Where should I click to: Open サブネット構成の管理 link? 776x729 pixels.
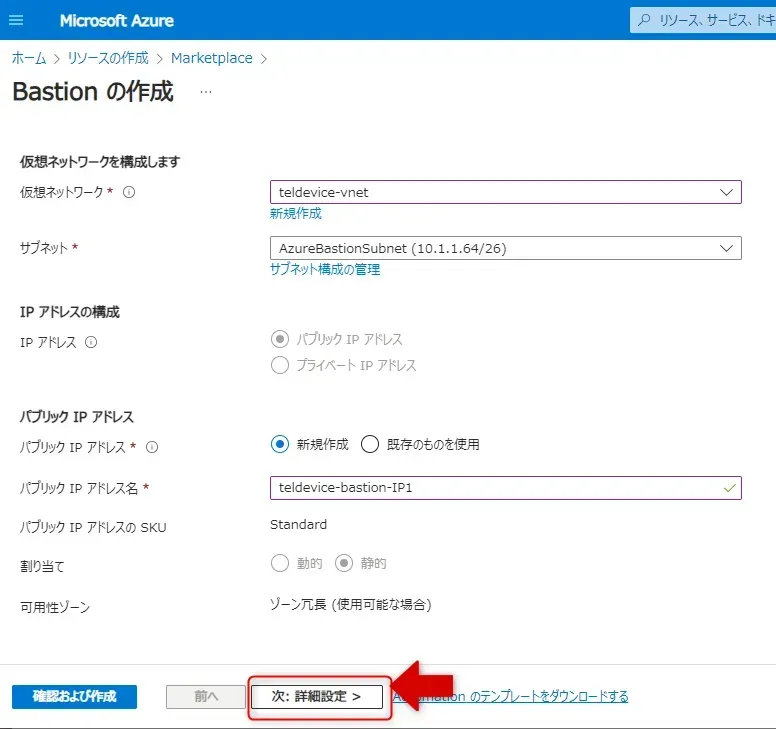coord(325,270)
